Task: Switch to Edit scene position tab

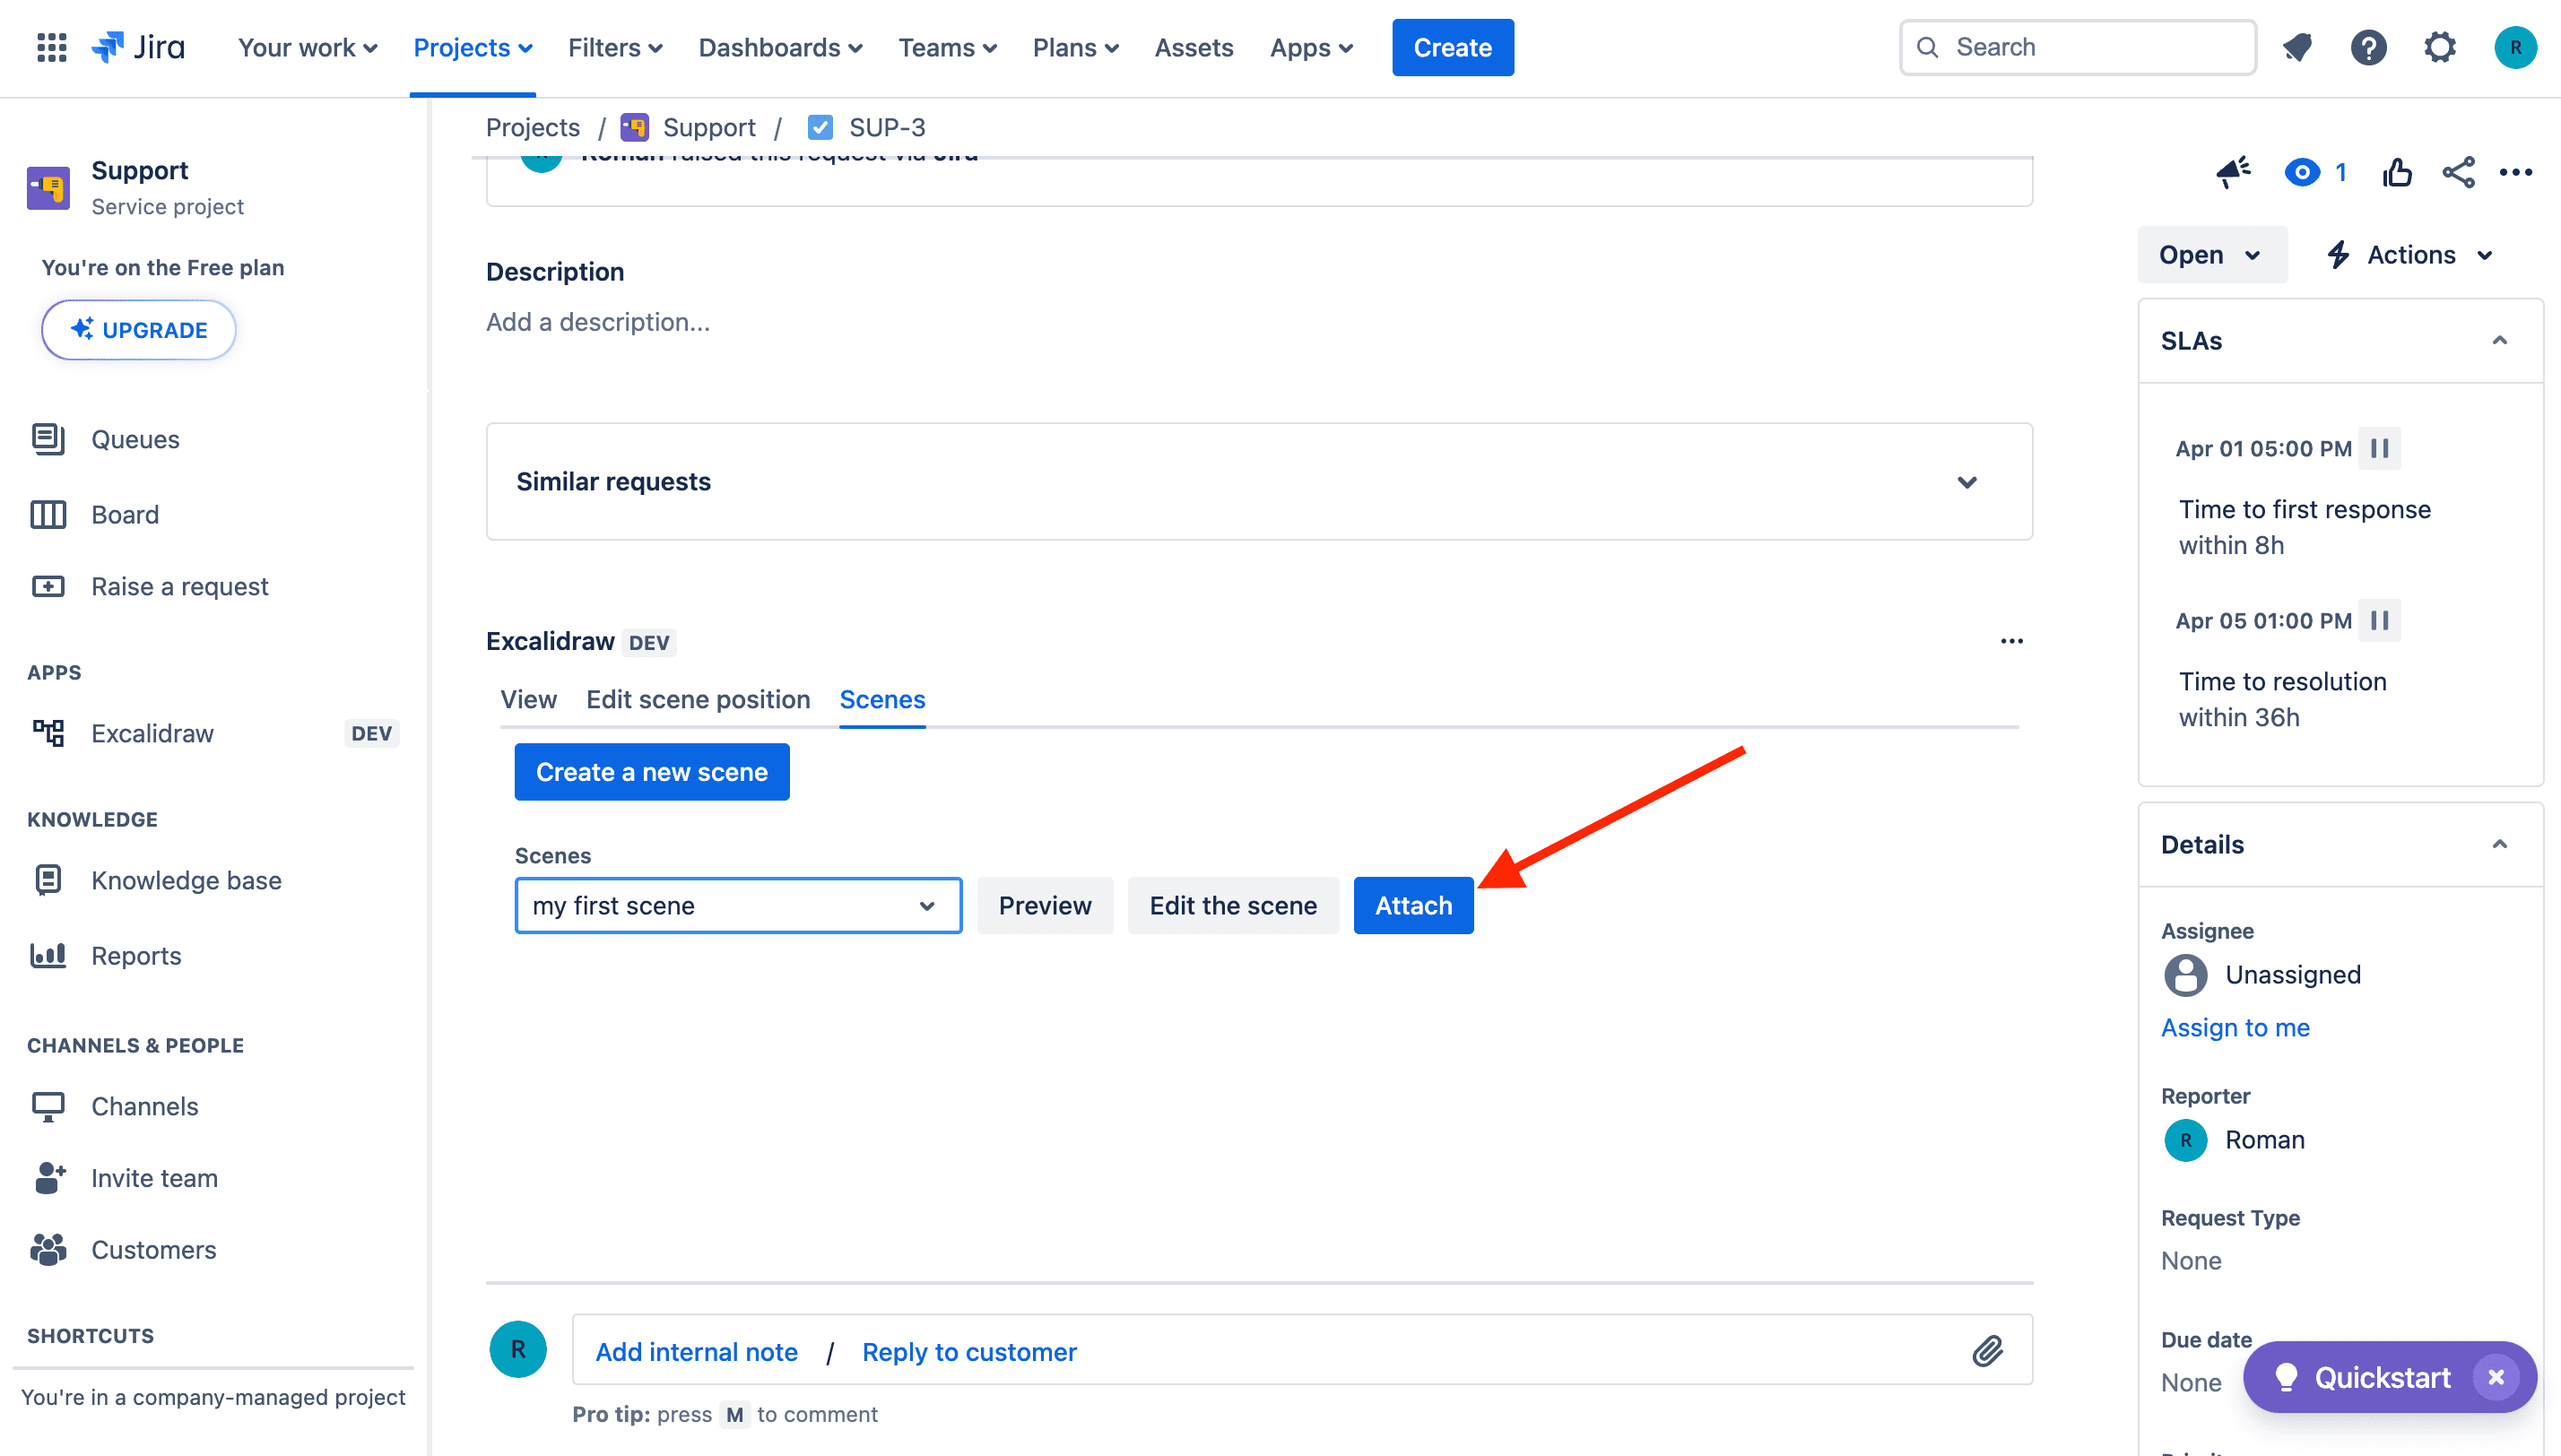Action: (x=698, y=699)
